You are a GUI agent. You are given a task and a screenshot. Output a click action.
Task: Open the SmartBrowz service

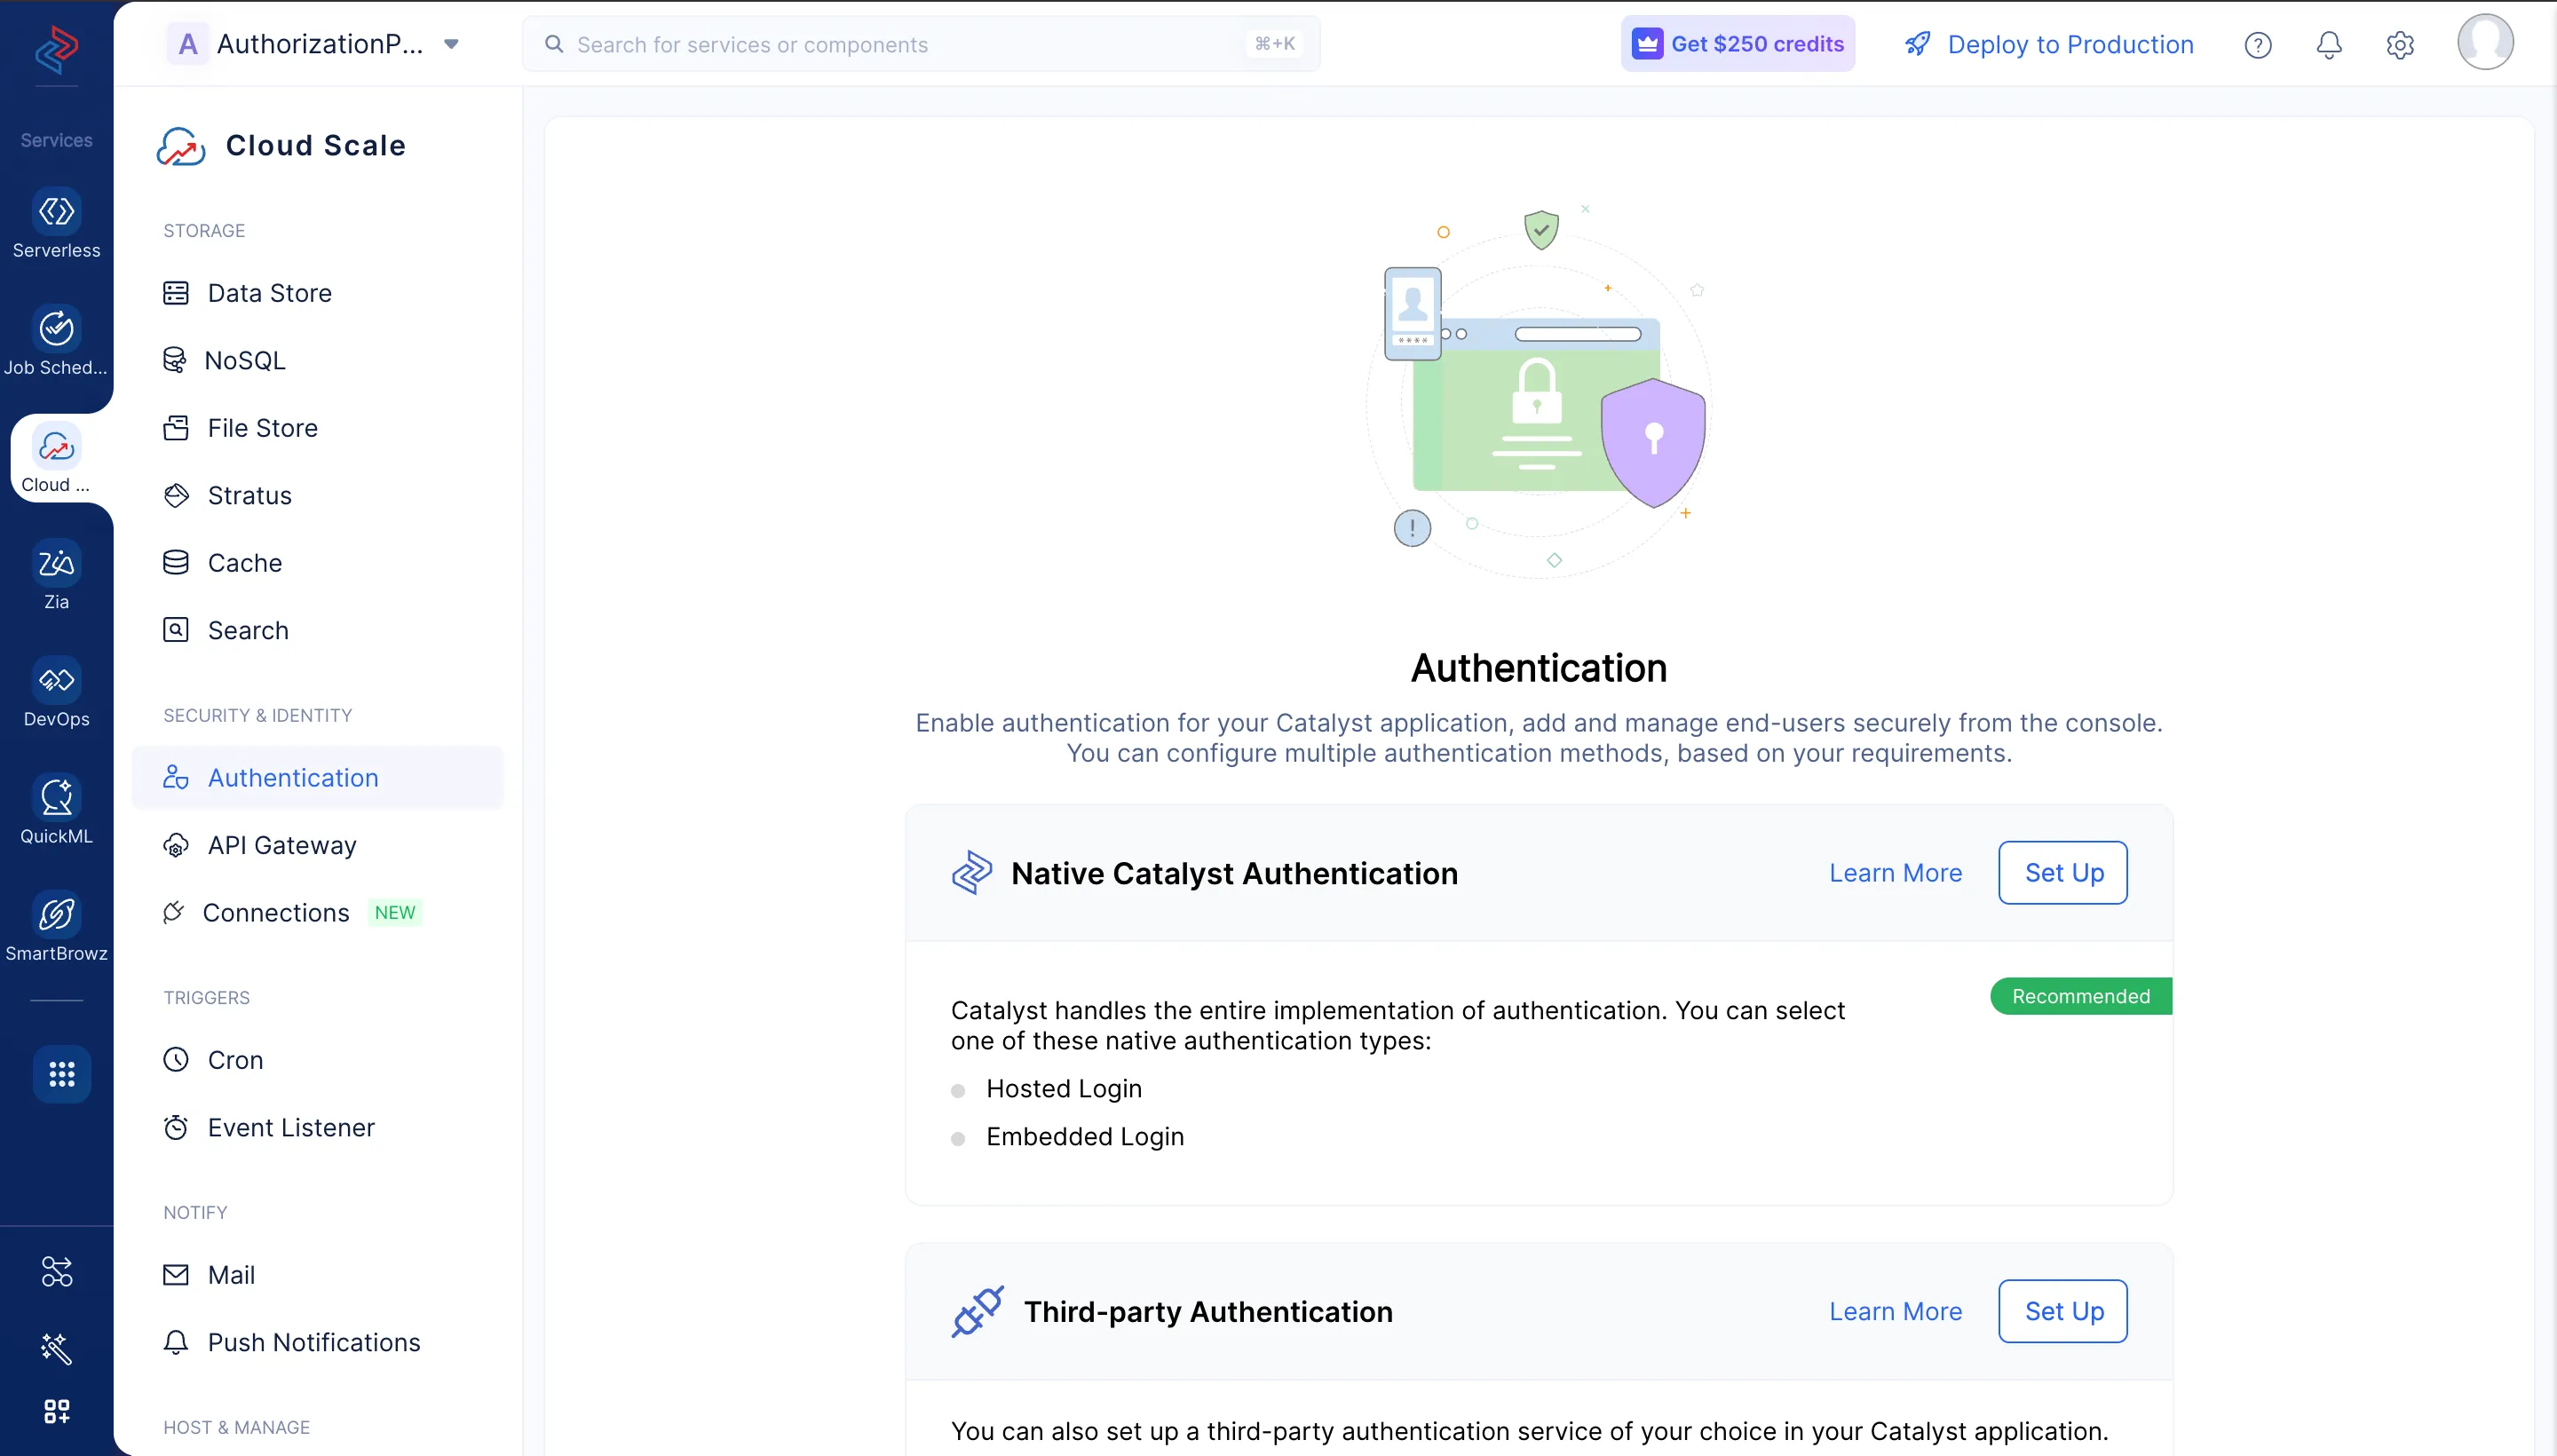tap(56, 927)
